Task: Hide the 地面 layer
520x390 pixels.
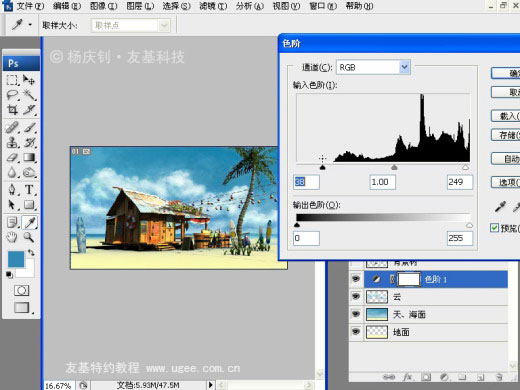Action: pyautogui.click(x=356, y=332)
